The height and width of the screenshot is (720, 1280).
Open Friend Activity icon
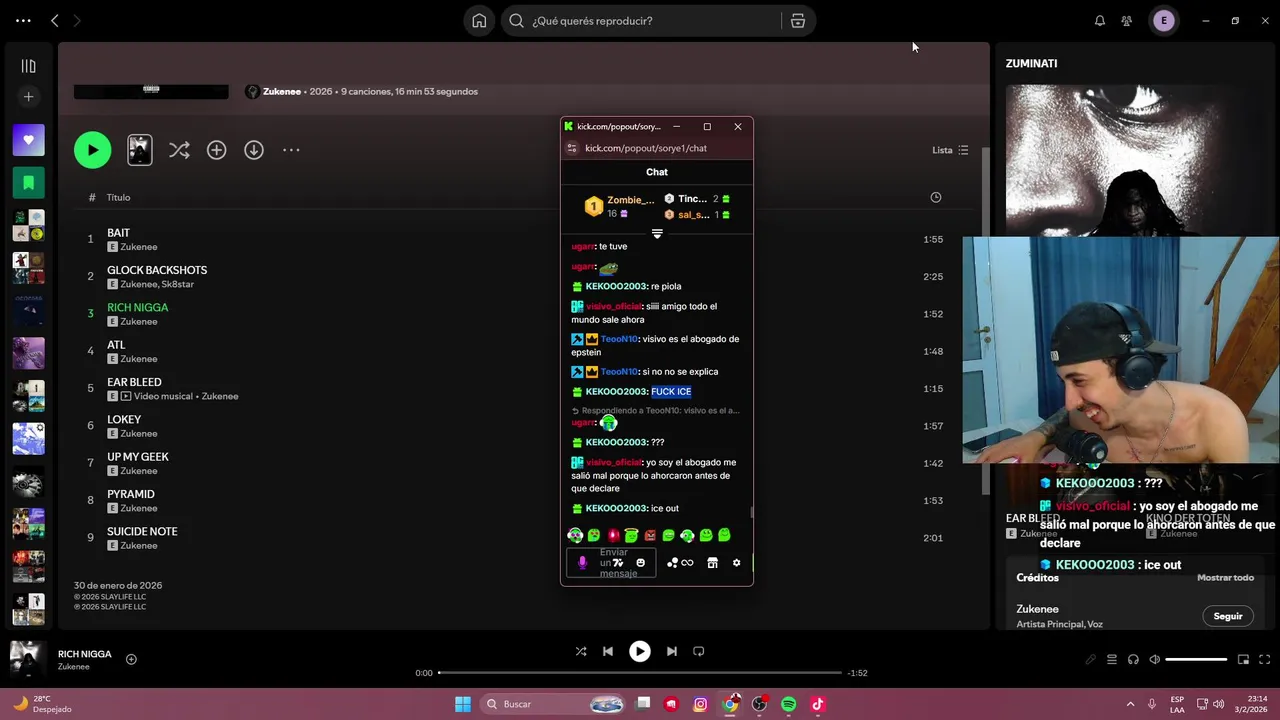[x=1127, y=21]
